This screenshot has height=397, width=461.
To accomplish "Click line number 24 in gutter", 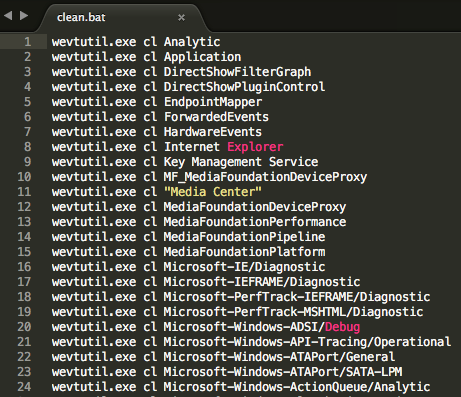I will [x=24, y=387].
